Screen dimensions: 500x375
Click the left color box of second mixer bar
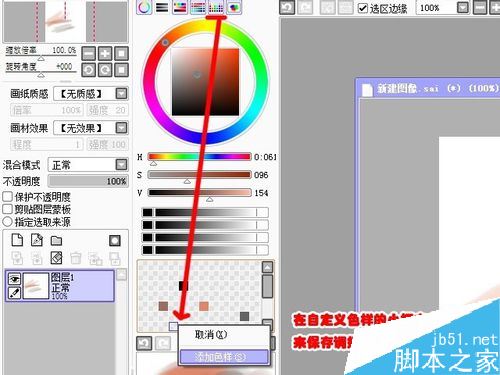[147, 225]
